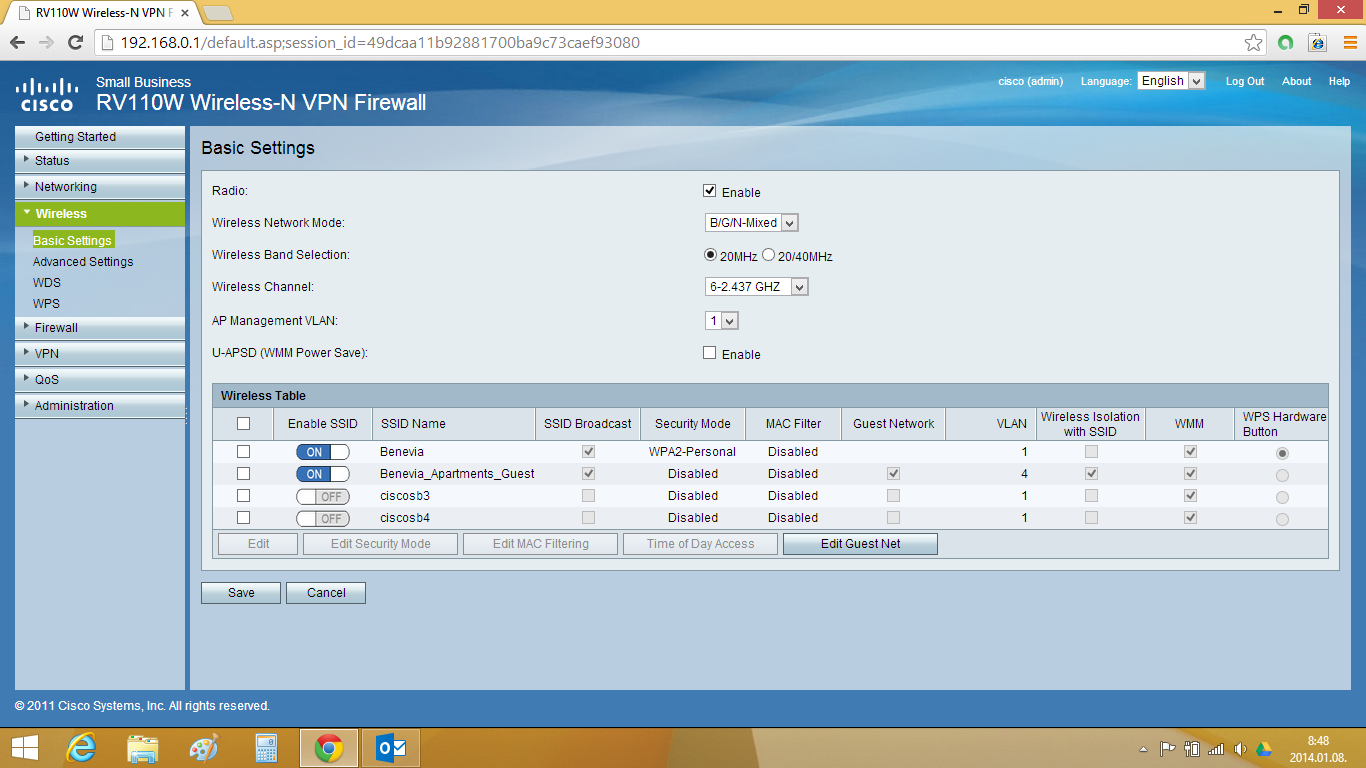Open the AP Management VLAN dropdown
The width and height of the screenshot is (1366, 768).
pyautogui.click(x=722, y=321)
